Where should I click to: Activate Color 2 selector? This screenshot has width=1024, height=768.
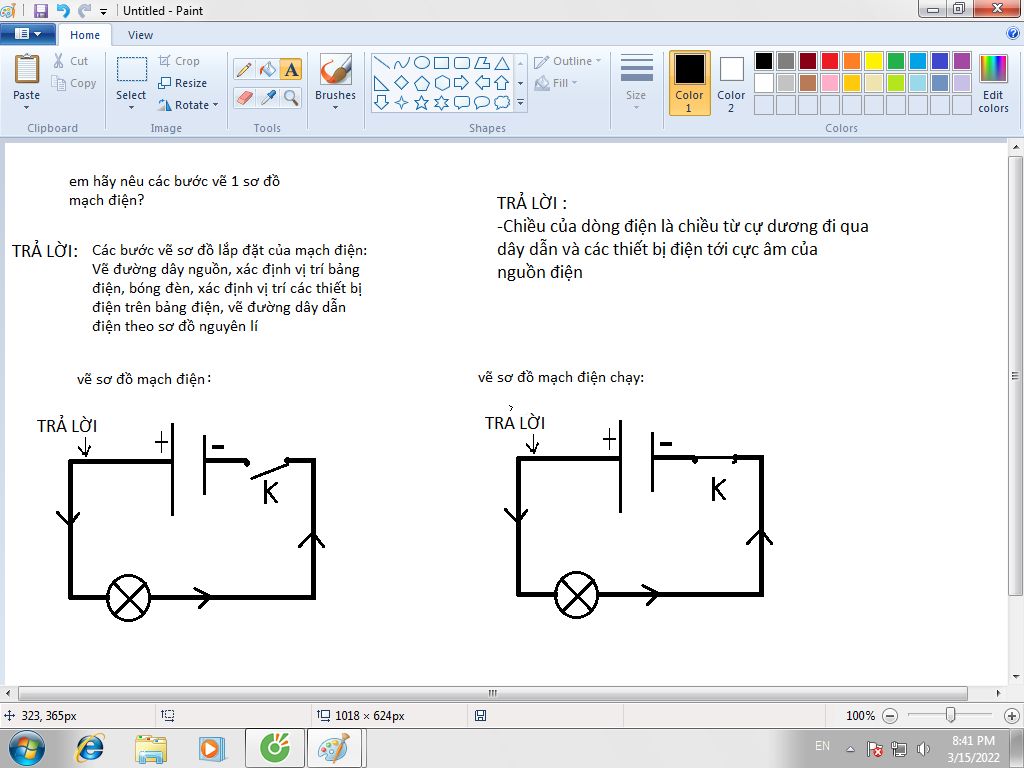tap(731, 83)
